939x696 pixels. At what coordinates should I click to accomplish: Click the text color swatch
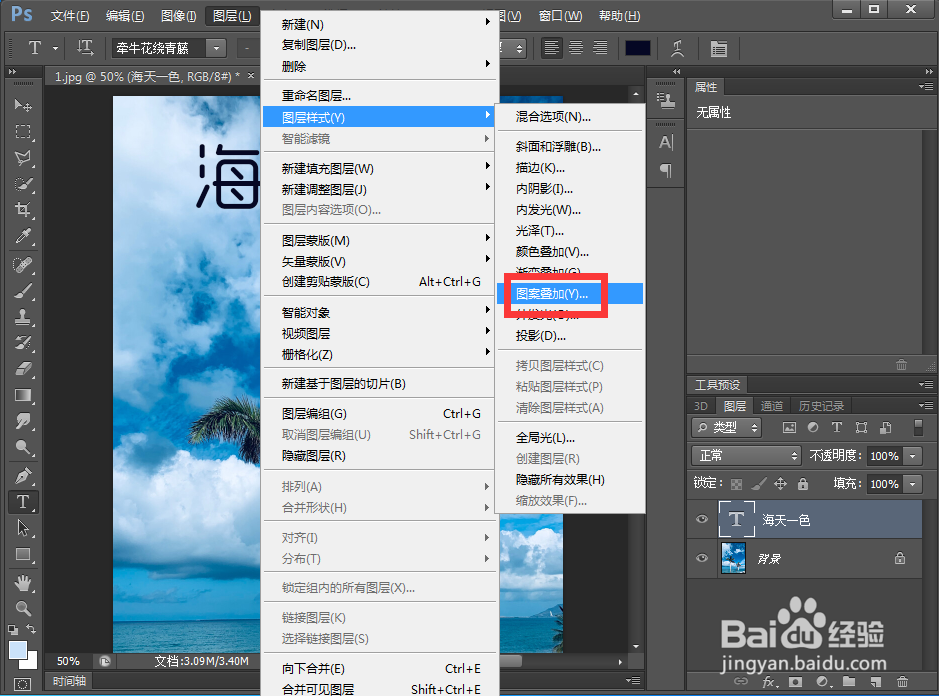coord(637,47)
